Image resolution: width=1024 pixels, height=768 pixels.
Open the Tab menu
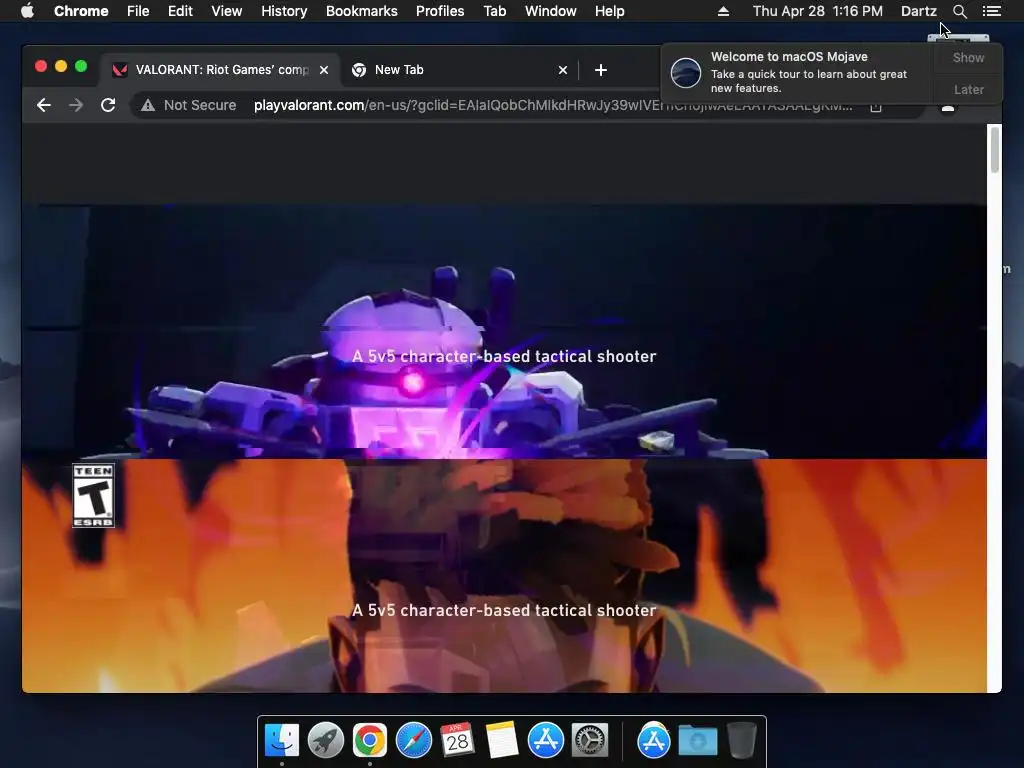495,11
